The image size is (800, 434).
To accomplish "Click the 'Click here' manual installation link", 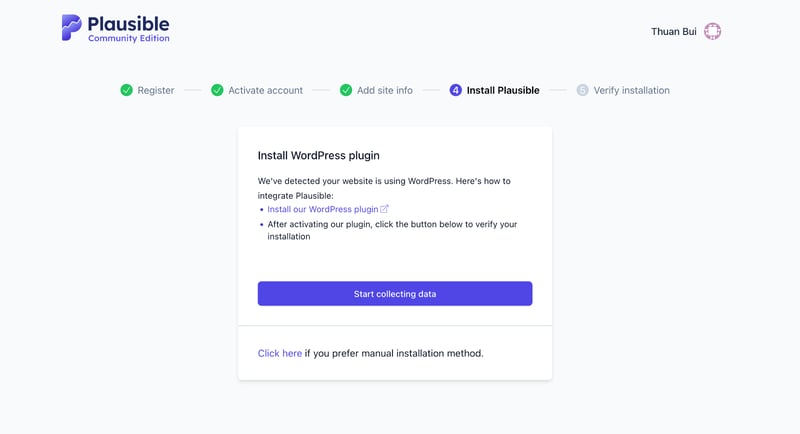I will pyautogui.click(x=280, y=353).
